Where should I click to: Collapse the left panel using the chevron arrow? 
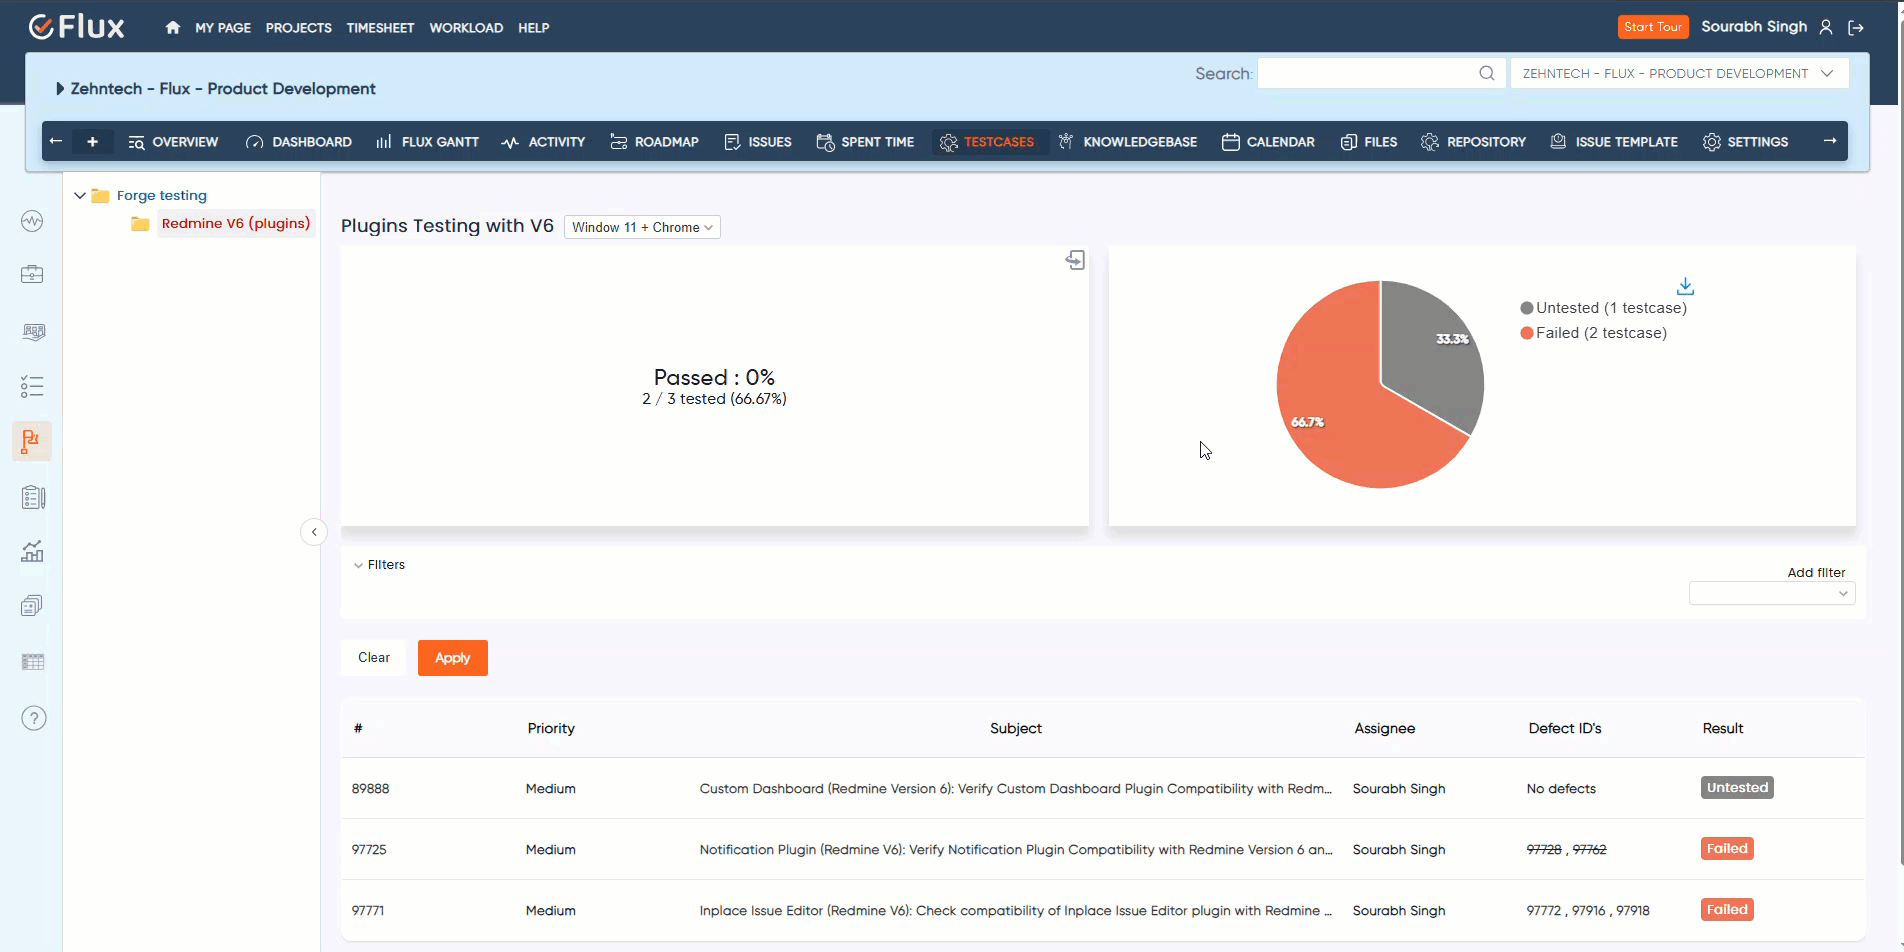(x=314, y=531)
